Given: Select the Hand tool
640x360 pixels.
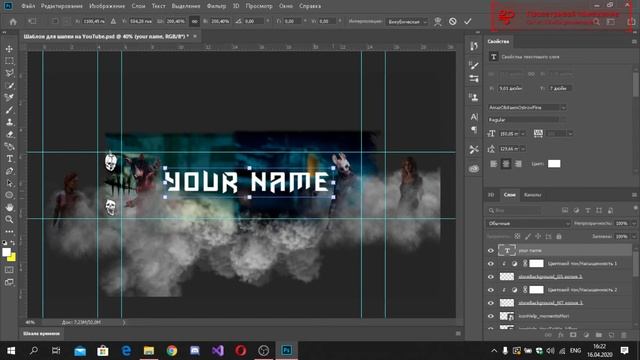Looking at the screenshot, I should [x=9, y=207].
